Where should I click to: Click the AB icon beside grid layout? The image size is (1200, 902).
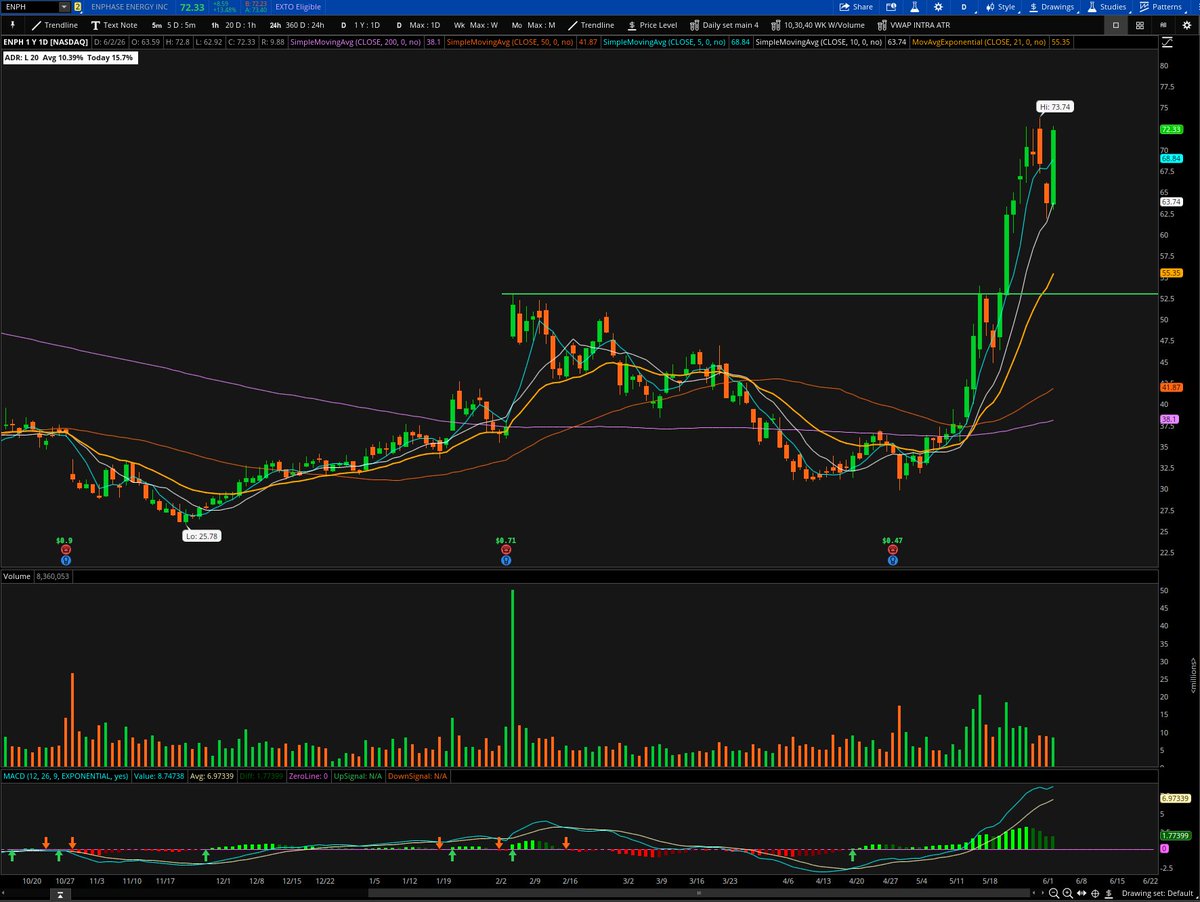[1163, 25]
